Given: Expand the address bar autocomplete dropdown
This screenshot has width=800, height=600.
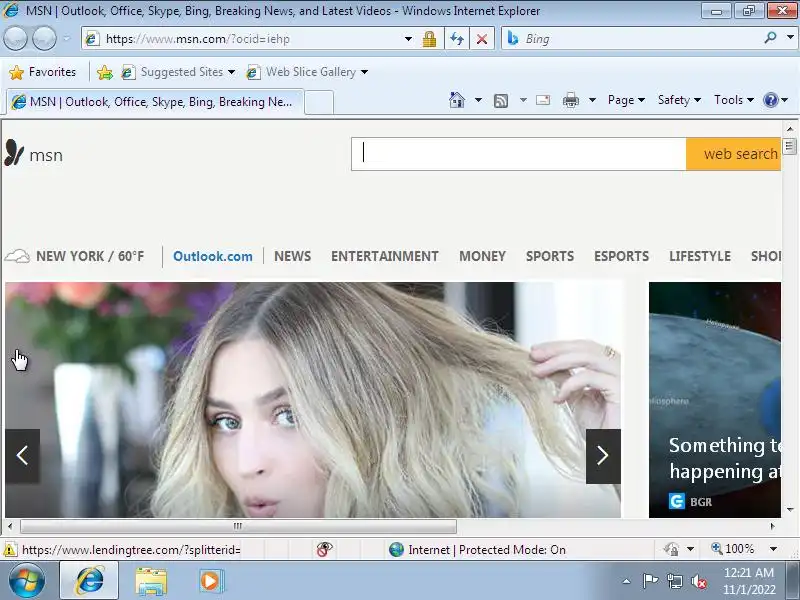Looking at the screenshot, I should tap(408, 39).
